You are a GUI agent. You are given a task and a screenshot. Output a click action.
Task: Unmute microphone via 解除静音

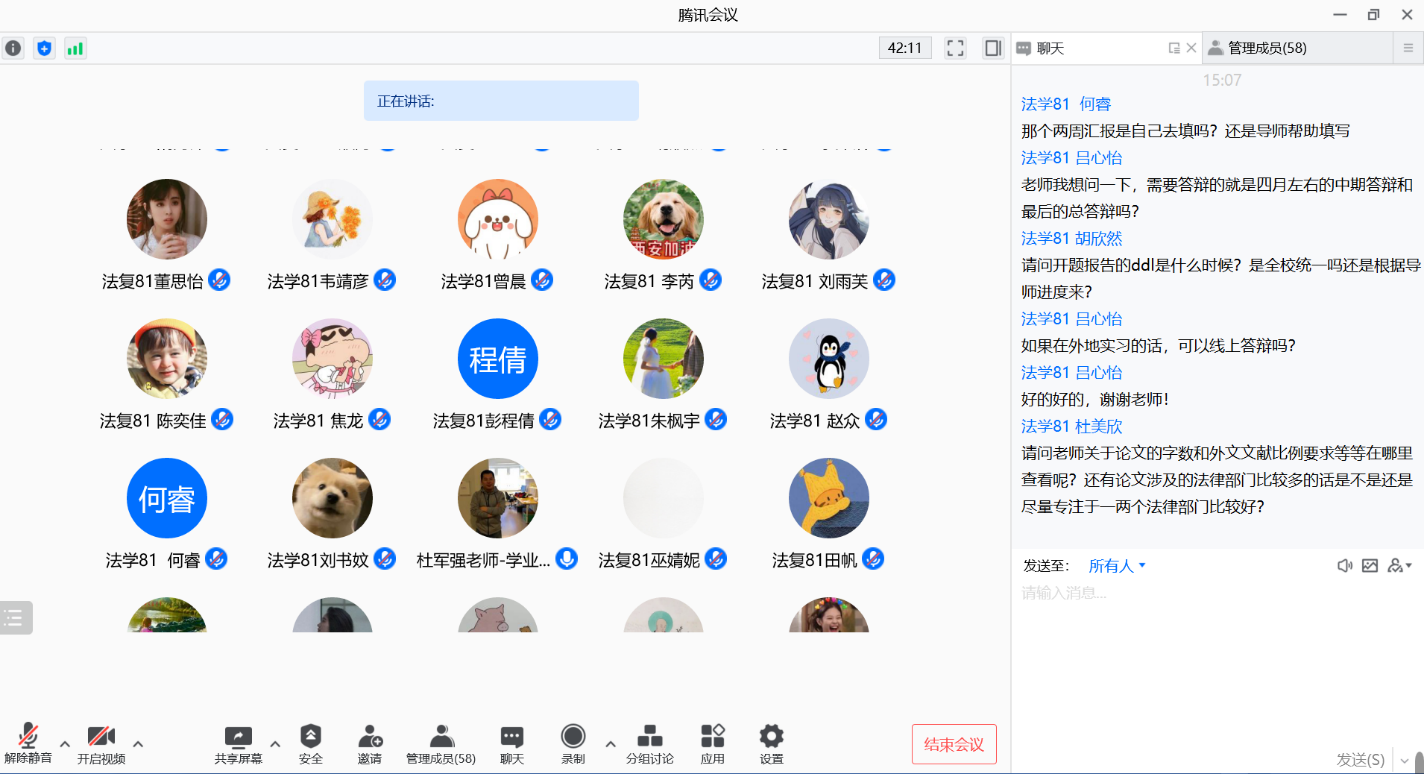pos(28,744)
